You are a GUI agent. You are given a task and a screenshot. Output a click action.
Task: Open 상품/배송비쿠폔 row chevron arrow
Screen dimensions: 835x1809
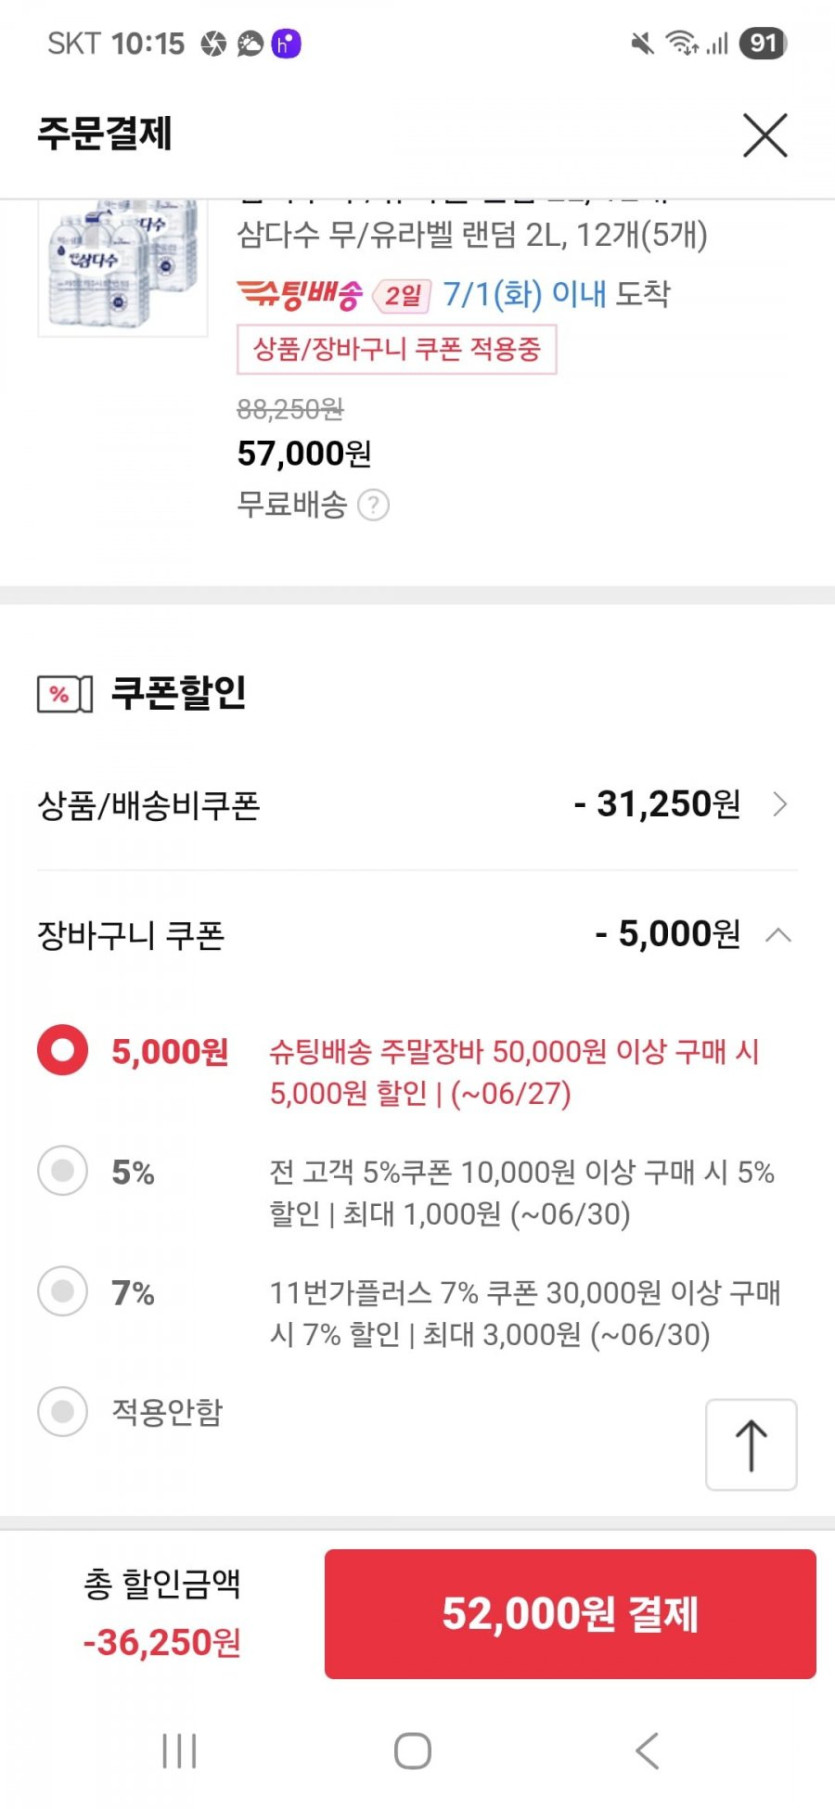[x=780, y=804]
